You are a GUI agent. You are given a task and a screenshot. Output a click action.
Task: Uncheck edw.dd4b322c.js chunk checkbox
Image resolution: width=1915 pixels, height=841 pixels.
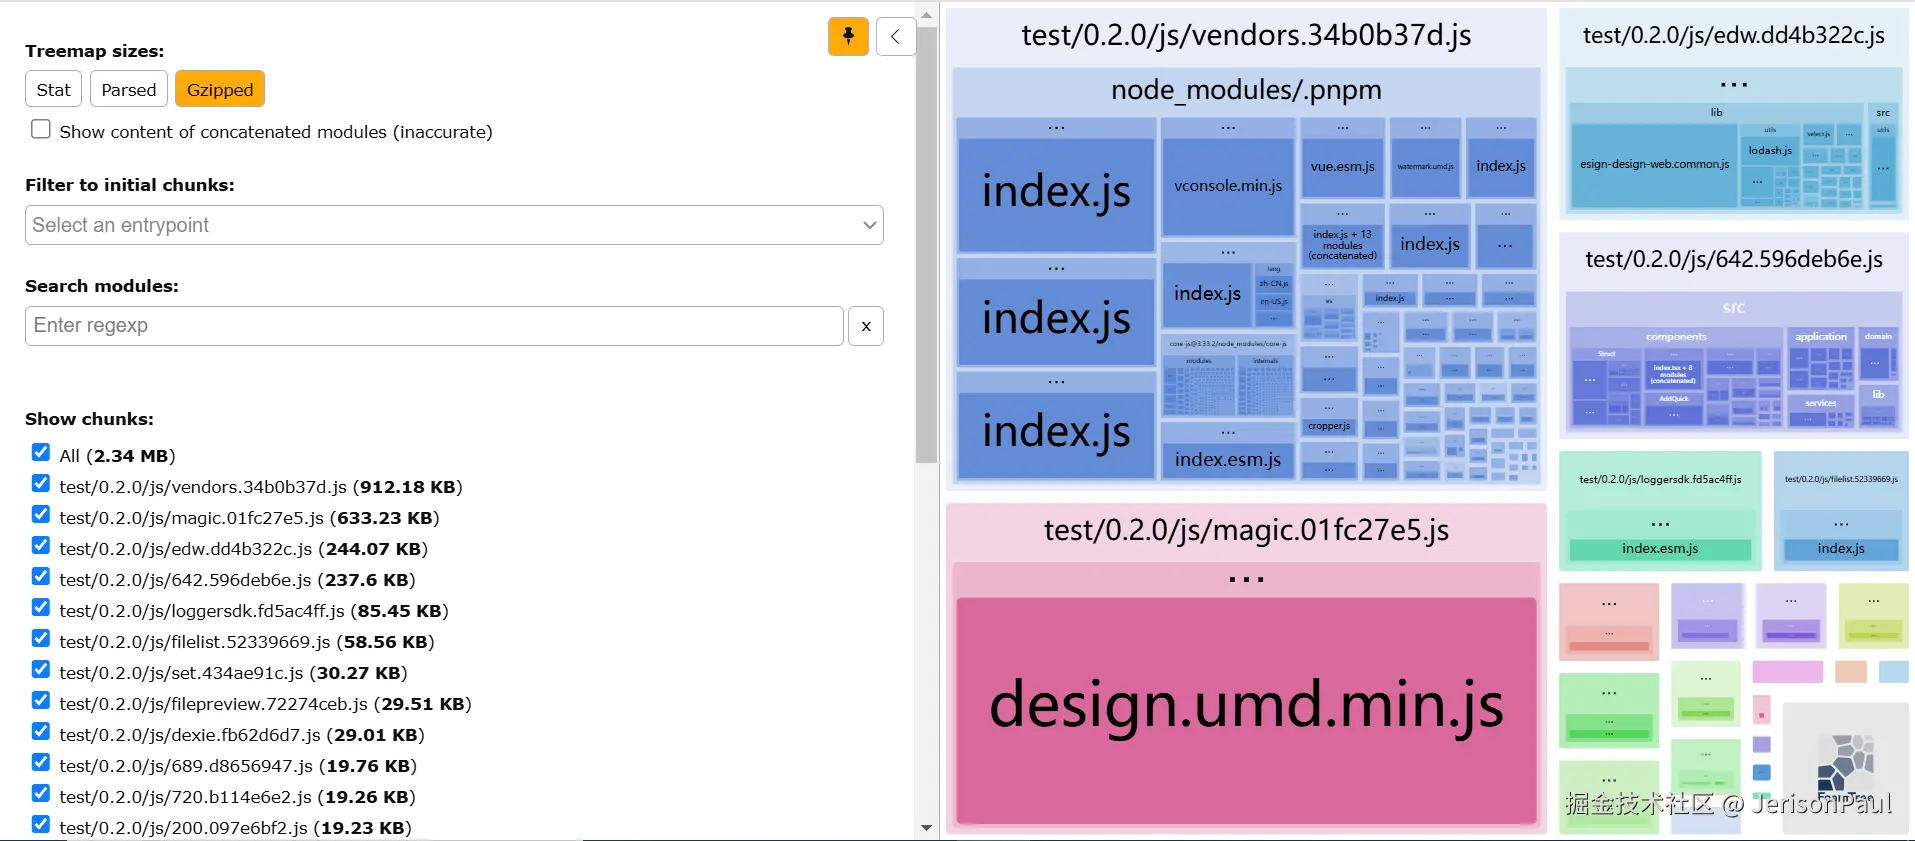41,545
